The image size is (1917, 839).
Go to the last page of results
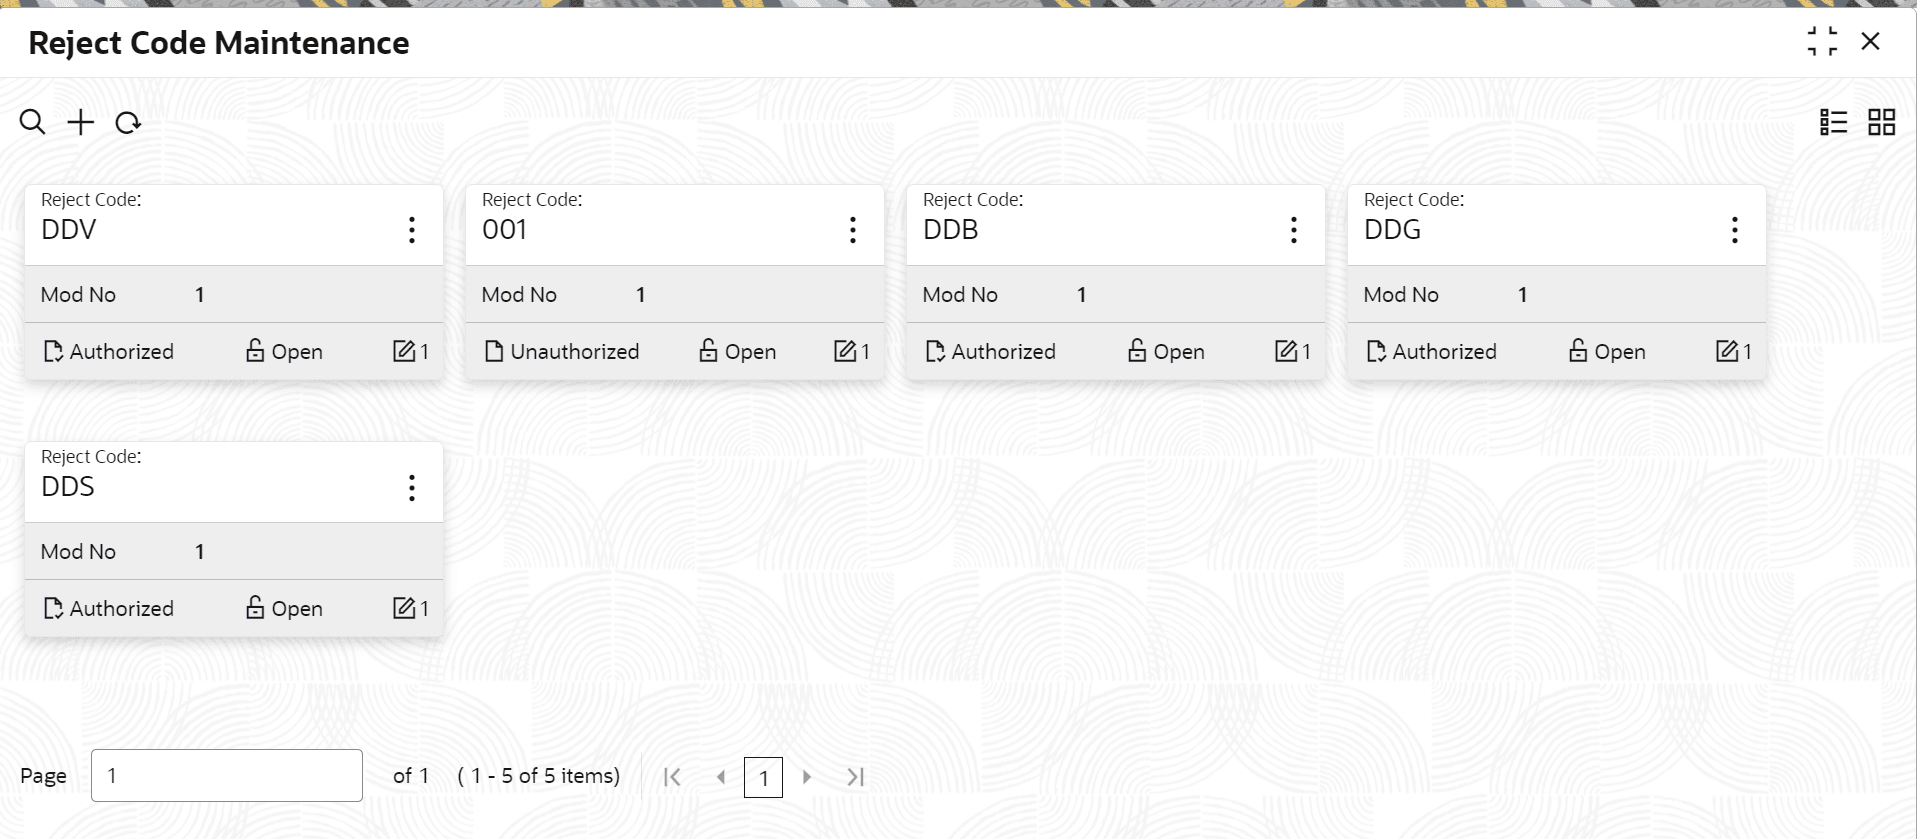tap(855, 777)
